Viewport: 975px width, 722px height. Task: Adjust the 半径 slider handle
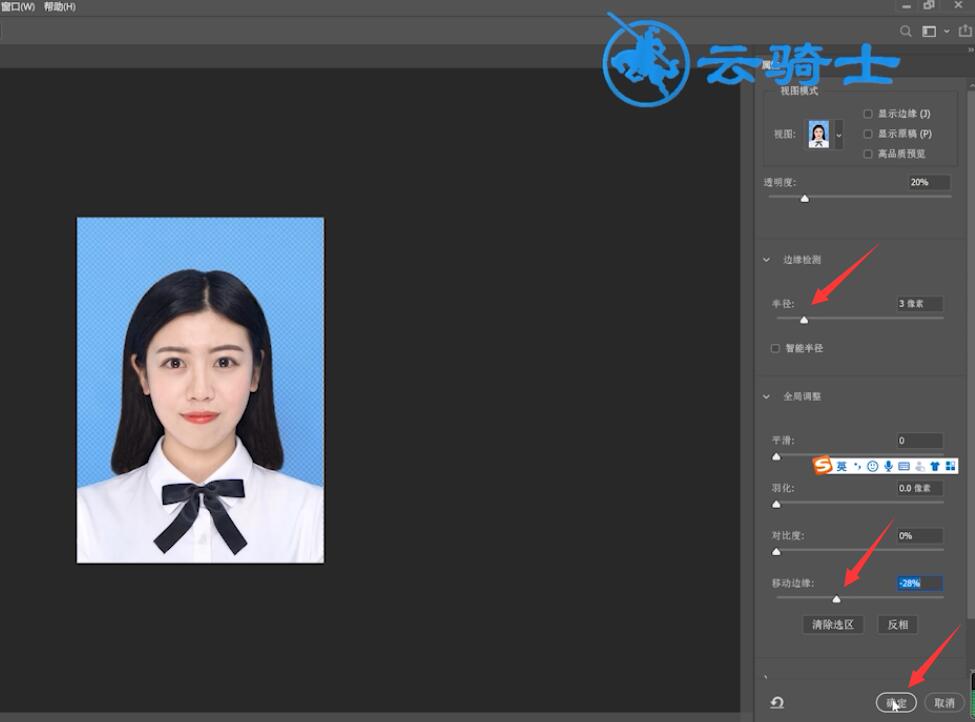(x=804, y=320)
